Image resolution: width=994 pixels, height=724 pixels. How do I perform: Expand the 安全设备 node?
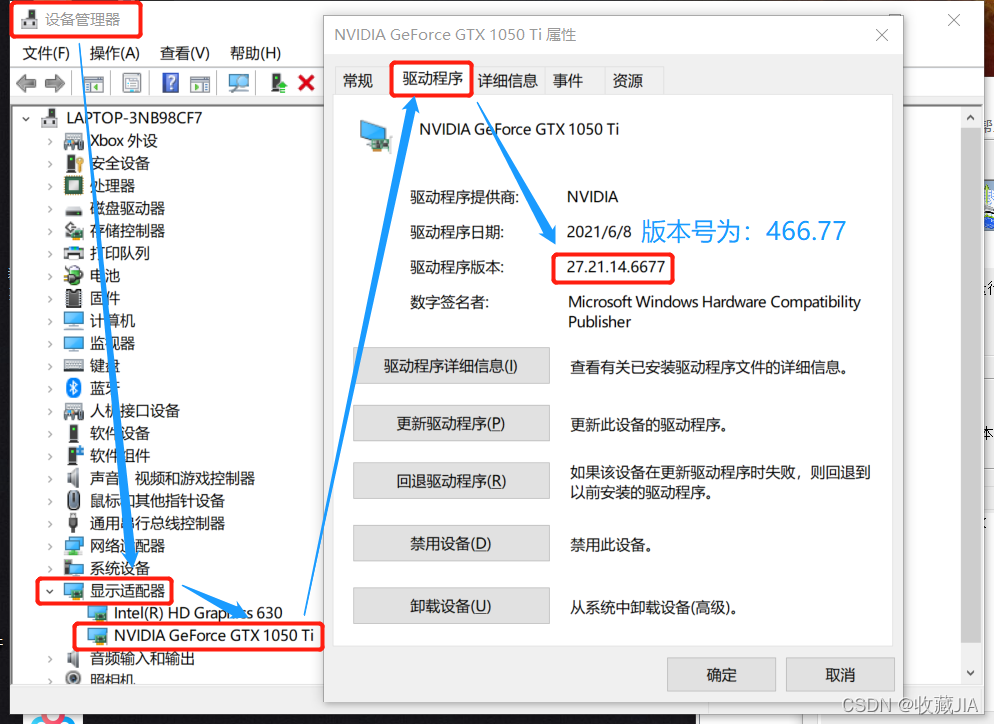[x=49, y=164]
